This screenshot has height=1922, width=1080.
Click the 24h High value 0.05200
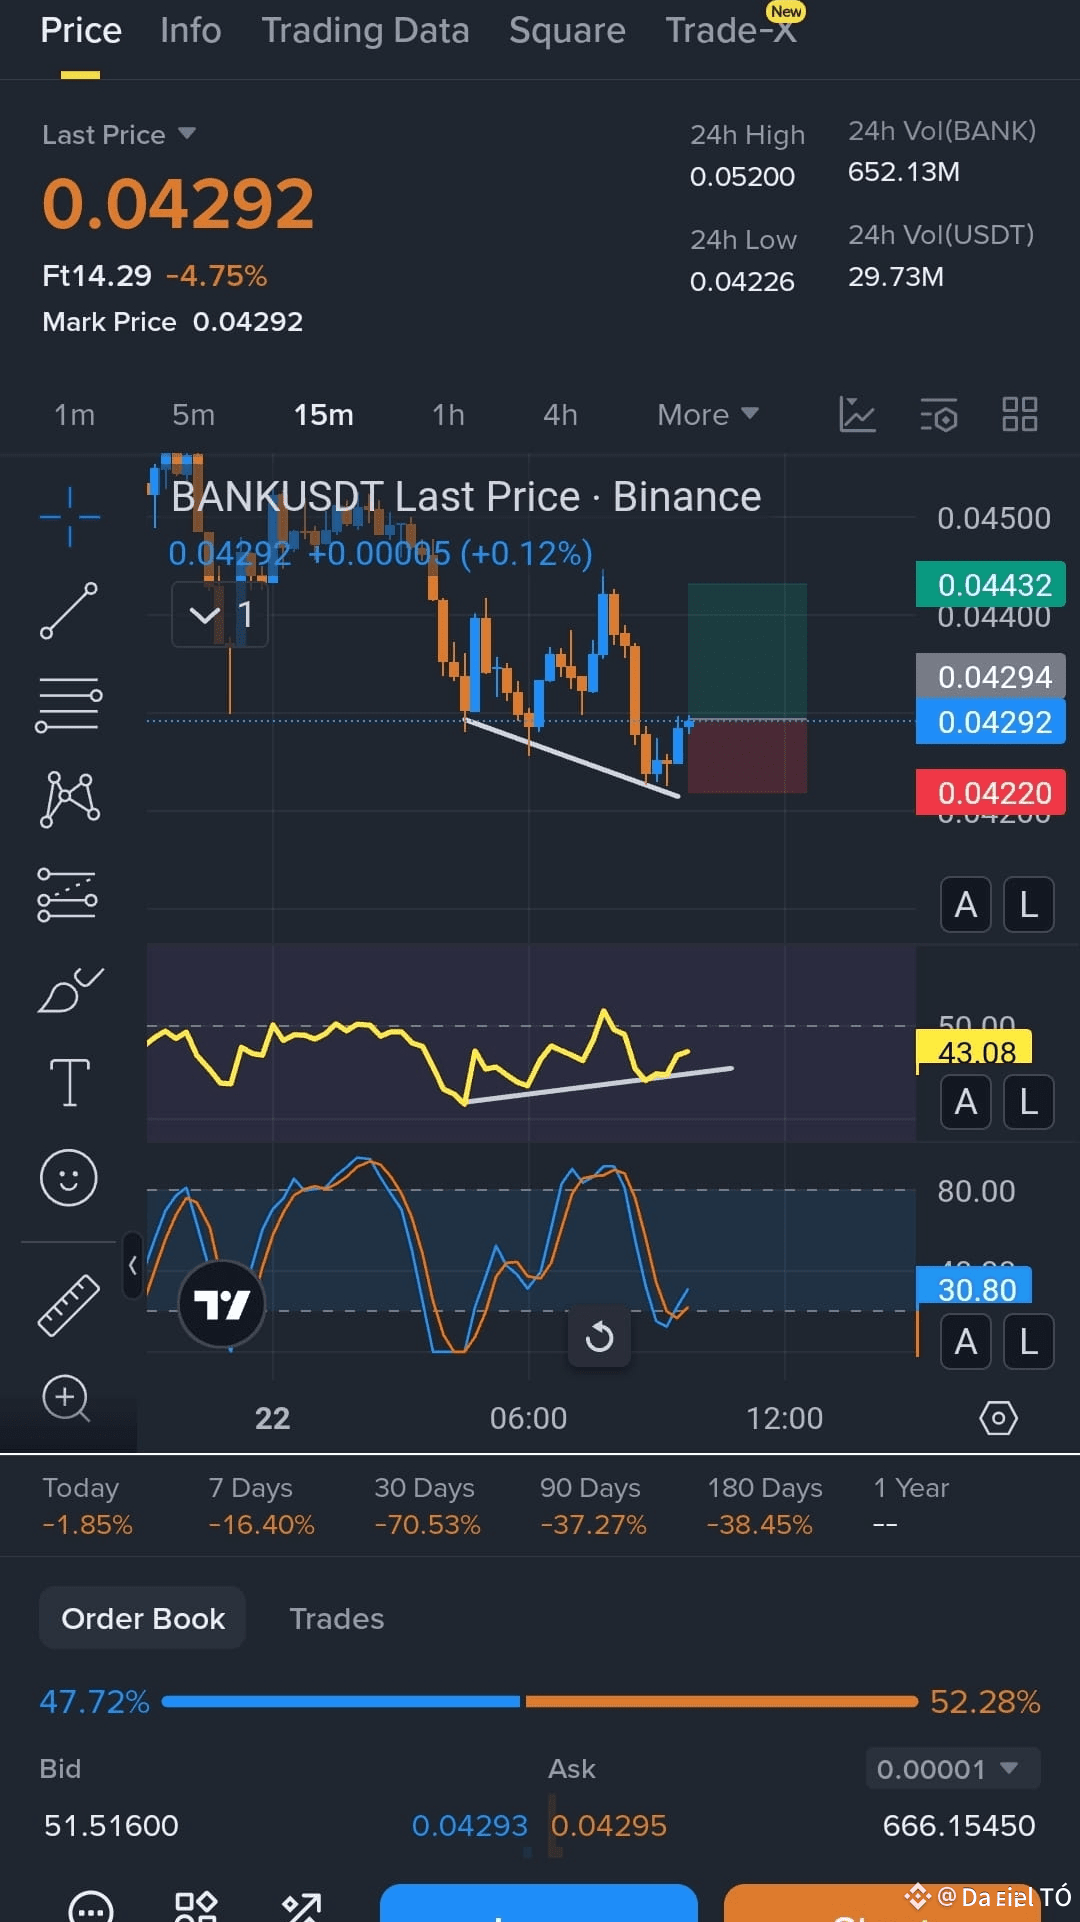point(742,176)
